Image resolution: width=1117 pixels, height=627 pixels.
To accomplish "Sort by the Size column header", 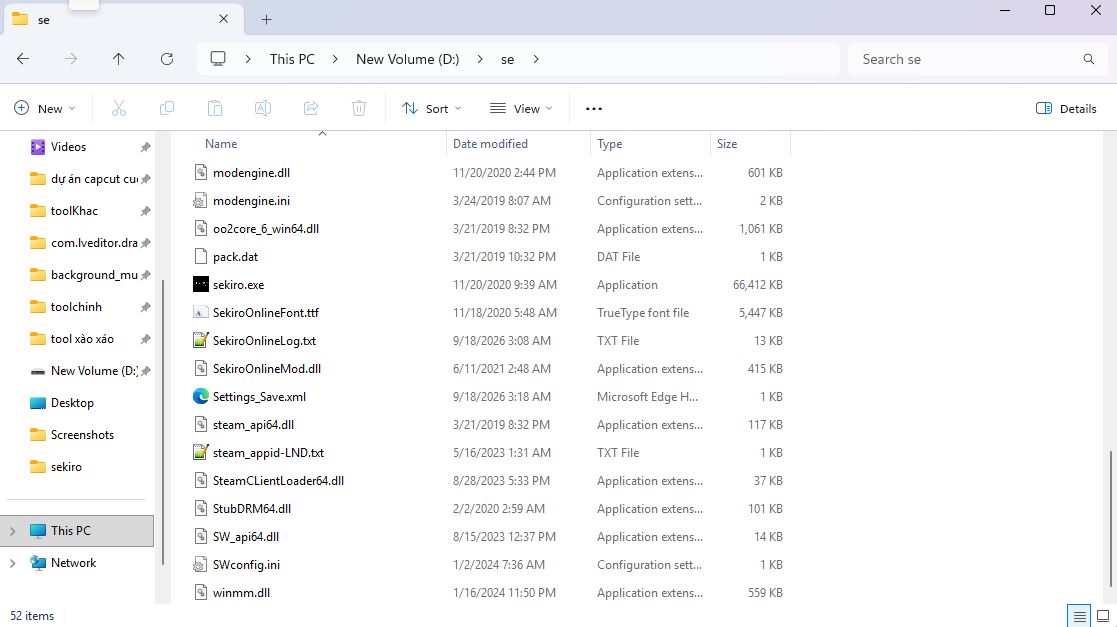I will (x=727, y=143).
